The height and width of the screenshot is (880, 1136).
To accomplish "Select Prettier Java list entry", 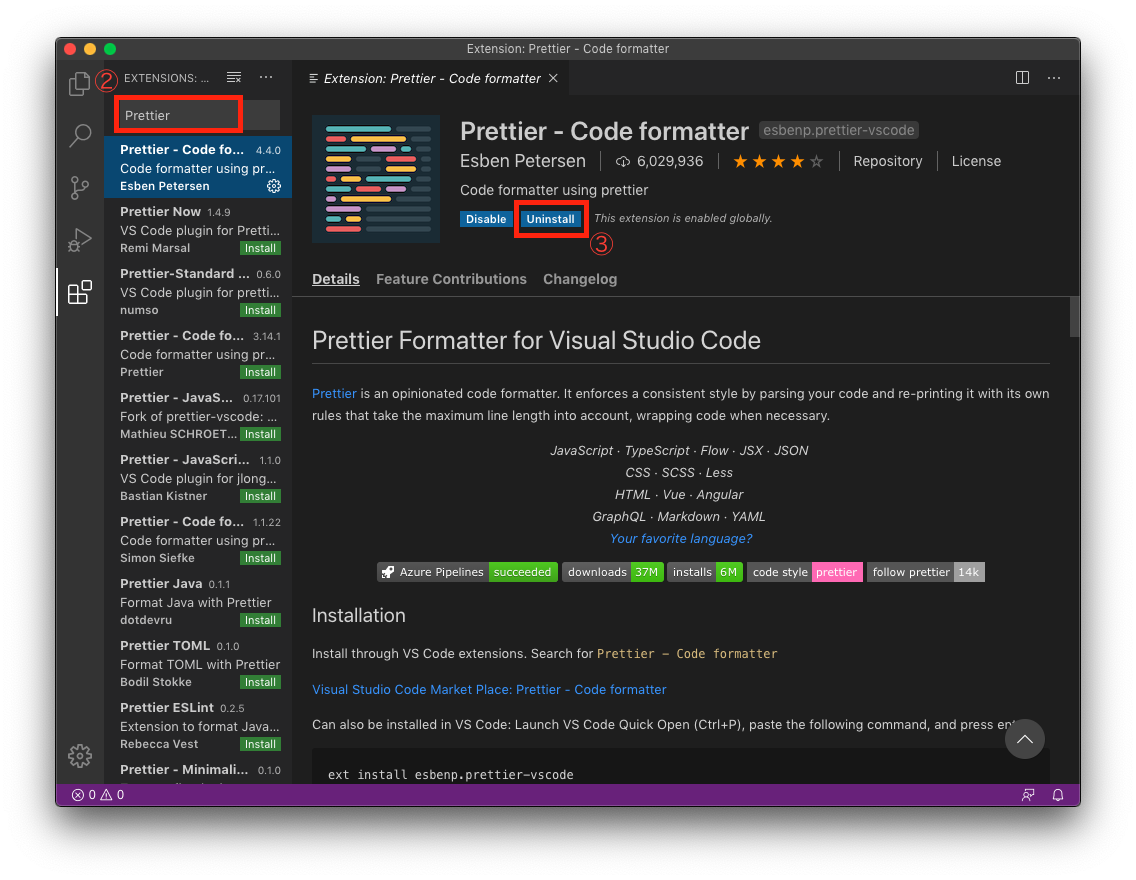I will tap(199, 601).
